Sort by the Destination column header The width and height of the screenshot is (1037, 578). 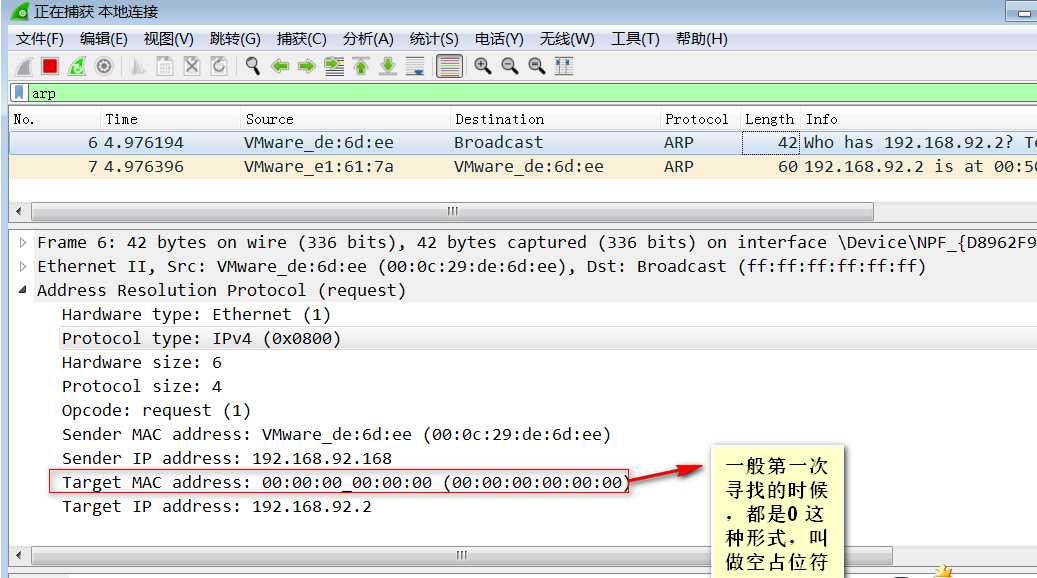pyautogui.click(x=556, y=119)
